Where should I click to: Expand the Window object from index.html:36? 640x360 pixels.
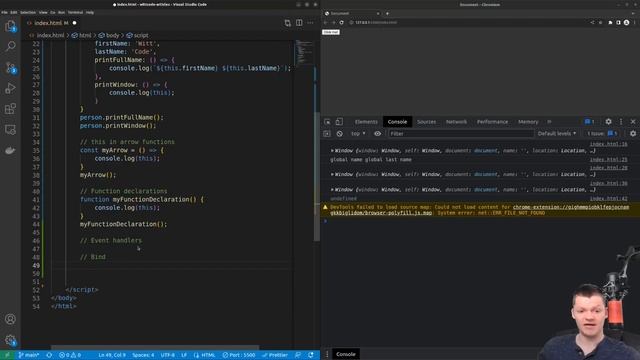coord(332,190)
